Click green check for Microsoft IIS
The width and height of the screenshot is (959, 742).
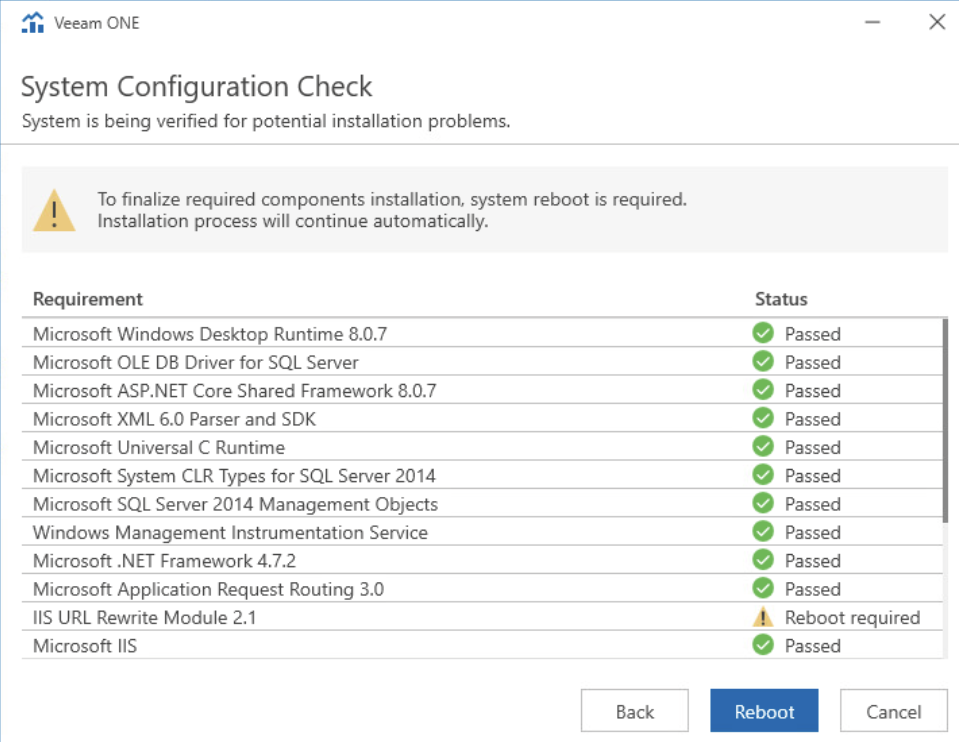click(763, 645)
